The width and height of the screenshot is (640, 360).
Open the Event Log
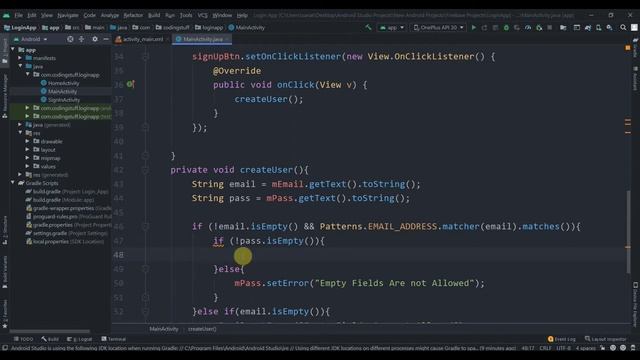click(x=562, y=339)
